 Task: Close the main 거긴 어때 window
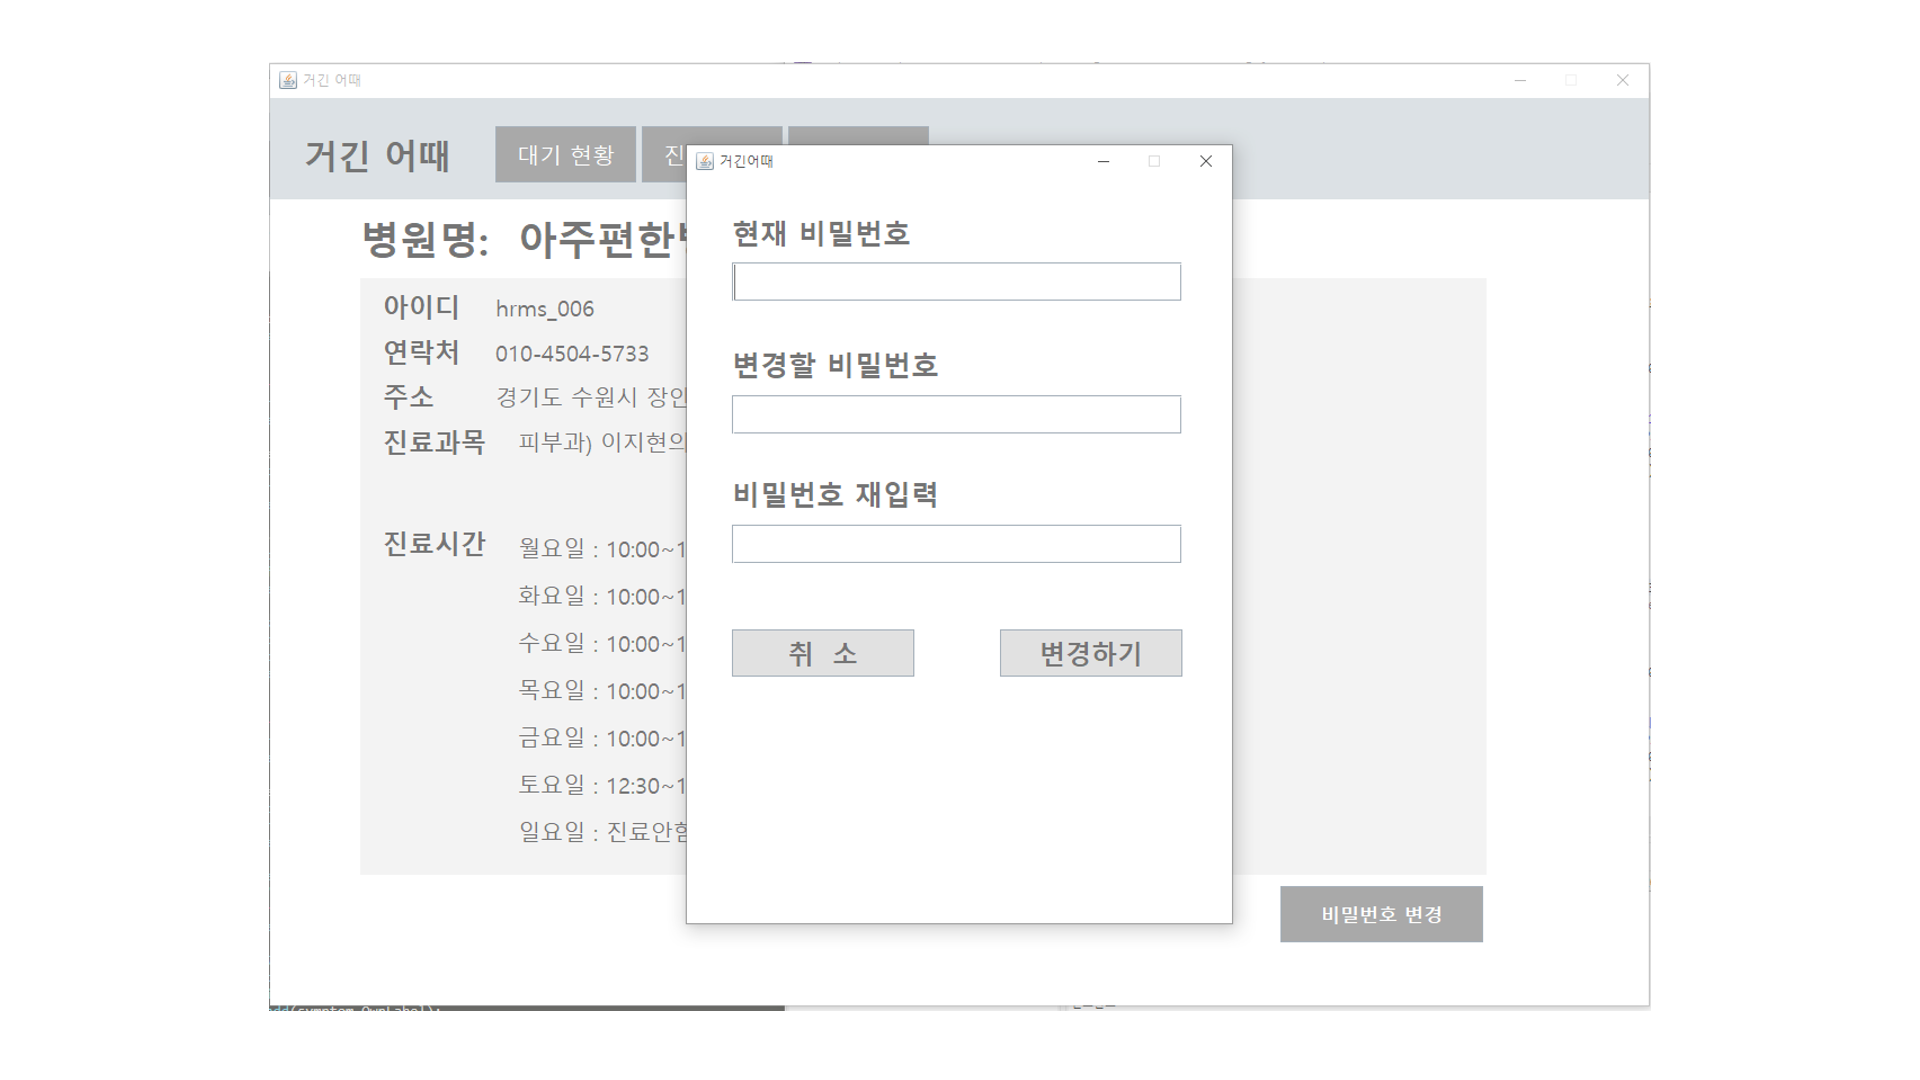point(1622,80)
